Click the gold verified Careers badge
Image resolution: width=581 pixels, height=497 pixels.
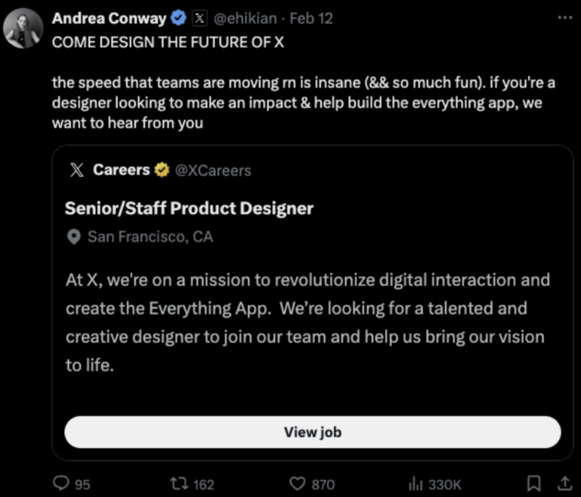[x=162, y=170]
